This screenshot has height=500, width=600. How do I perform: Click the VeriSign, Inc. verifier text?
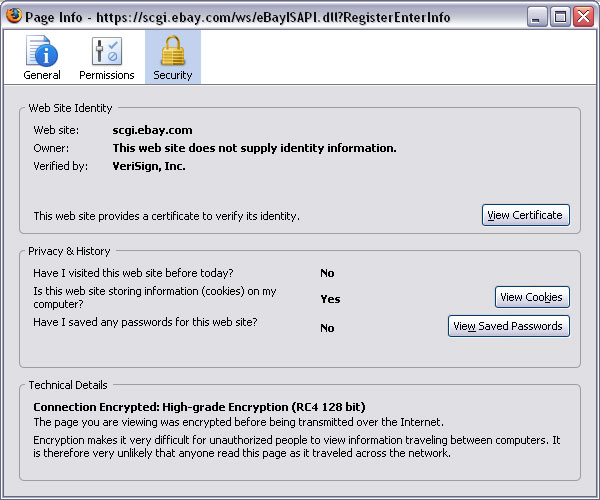(x=149, y=166)
